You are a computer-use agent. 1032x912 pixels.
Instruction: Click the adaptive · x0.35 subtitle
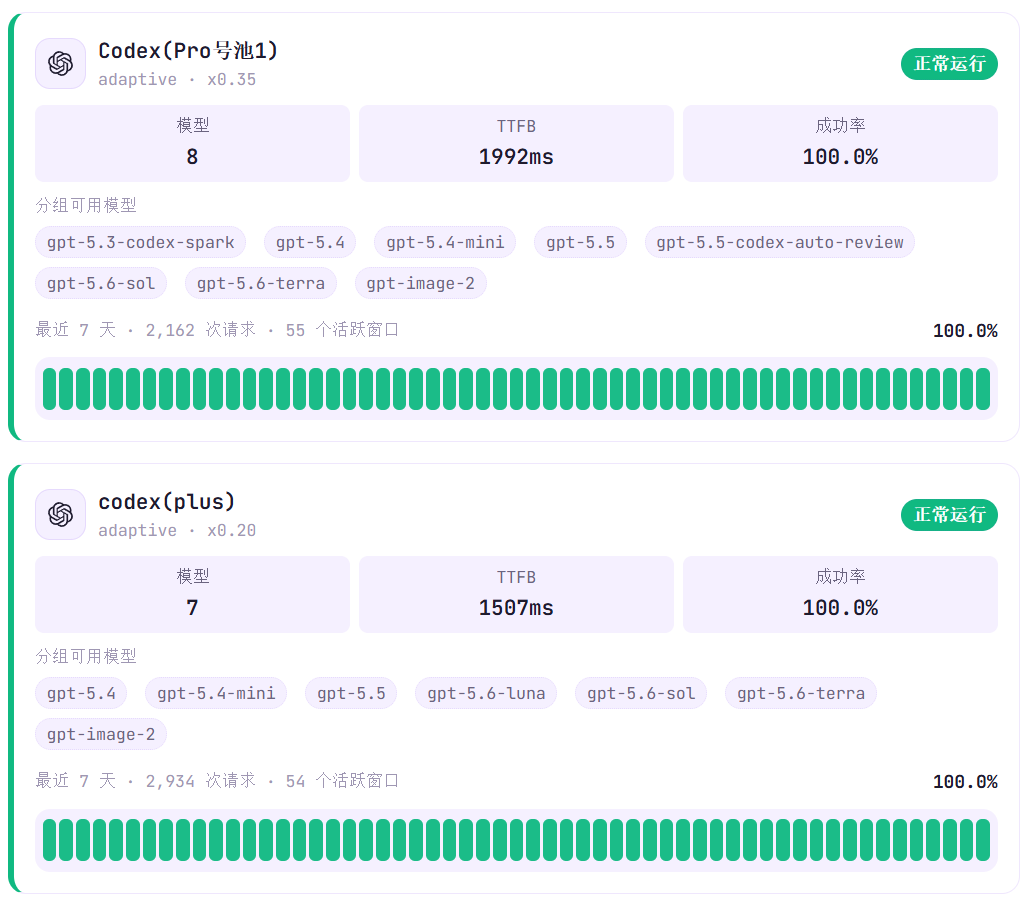pos(177,80)
